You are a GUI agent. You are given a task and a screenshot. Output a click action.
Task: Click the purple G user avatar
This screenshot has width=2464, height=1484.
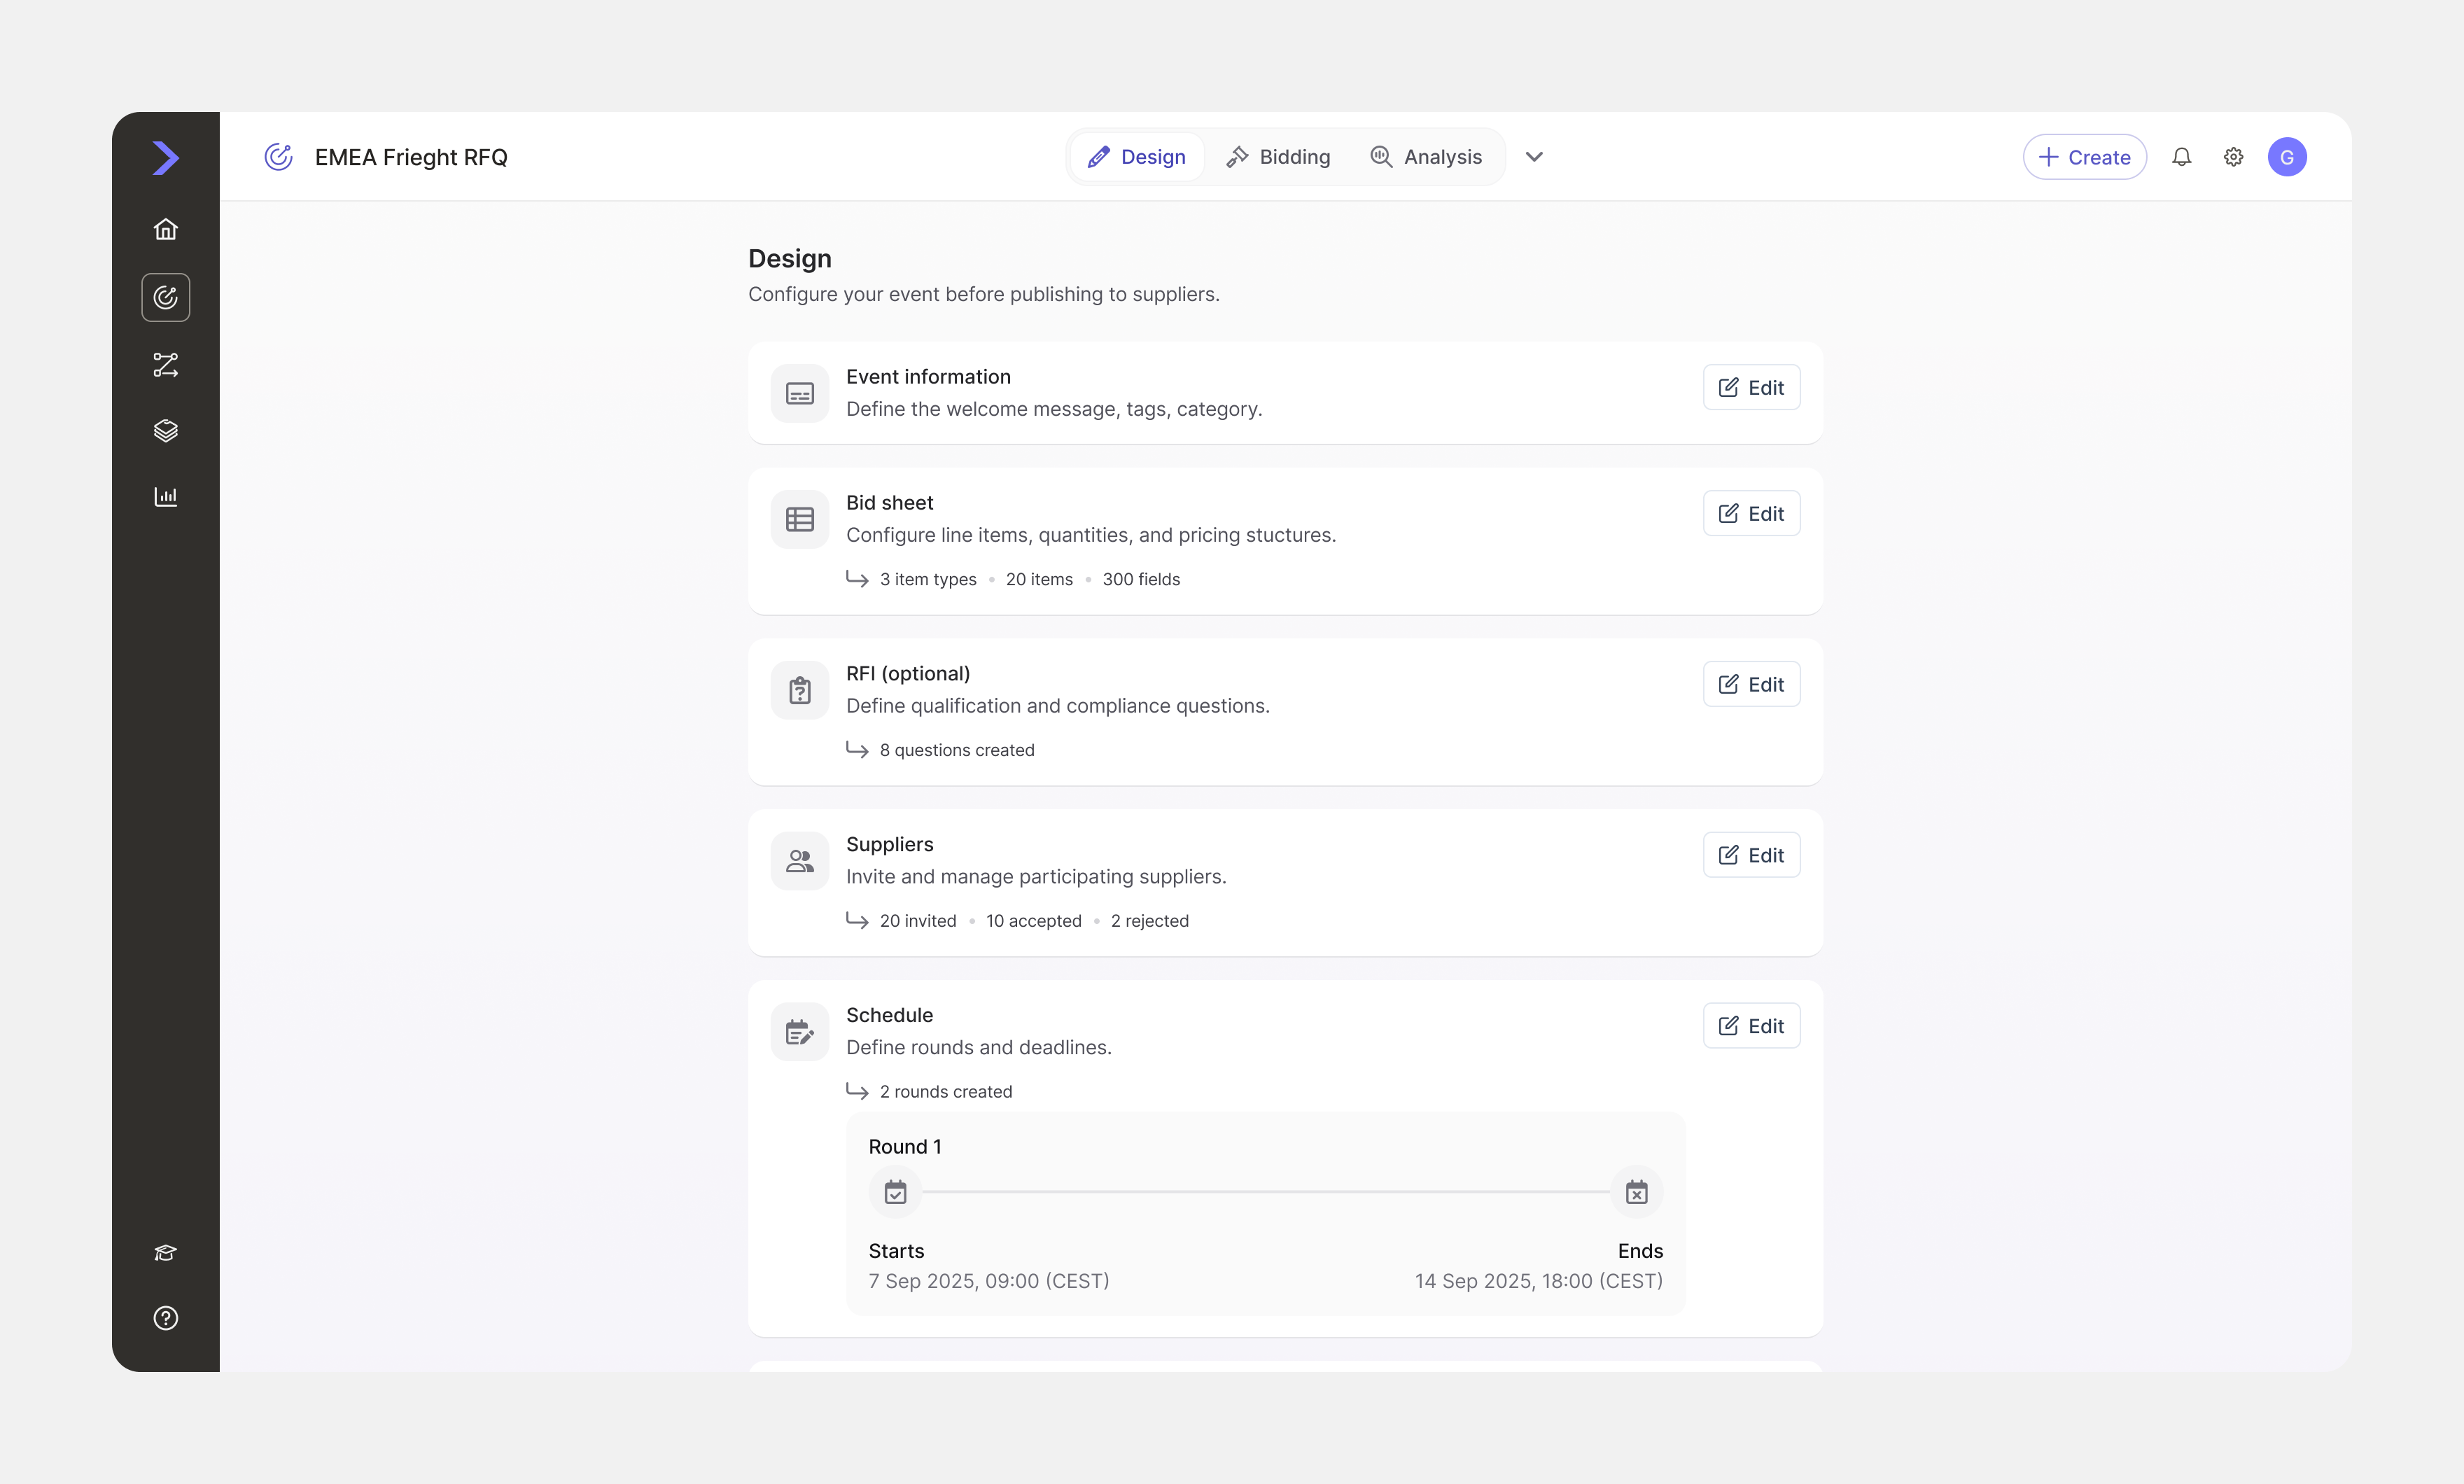[x=2287, y=157]
